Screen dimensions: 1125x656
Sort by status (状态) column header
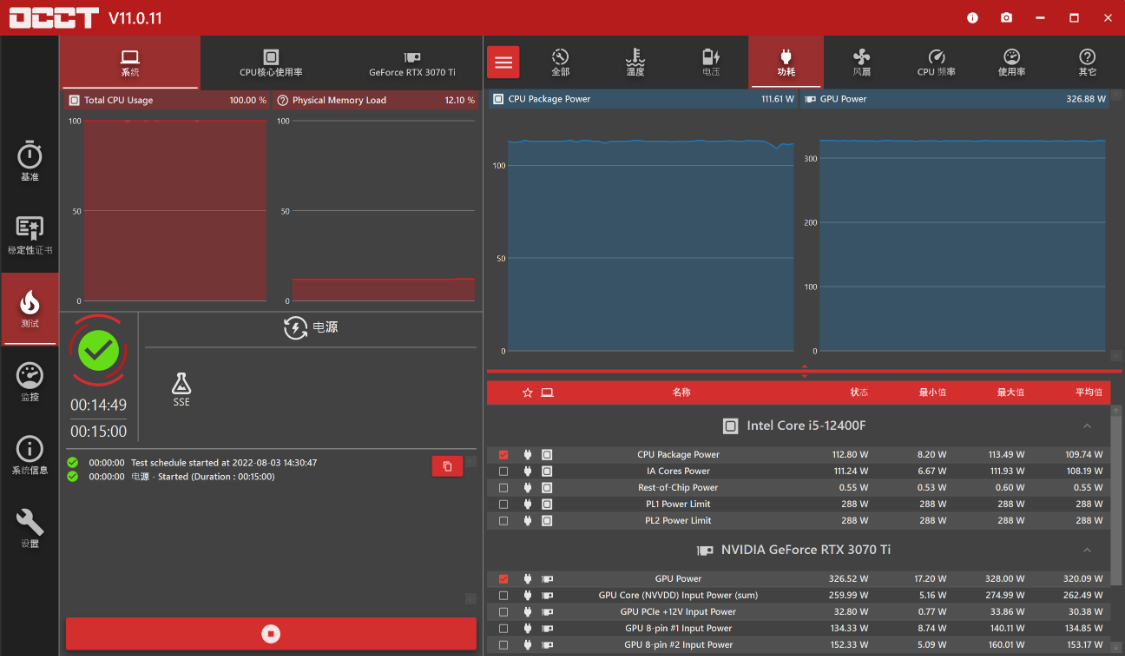pos(859,392)
